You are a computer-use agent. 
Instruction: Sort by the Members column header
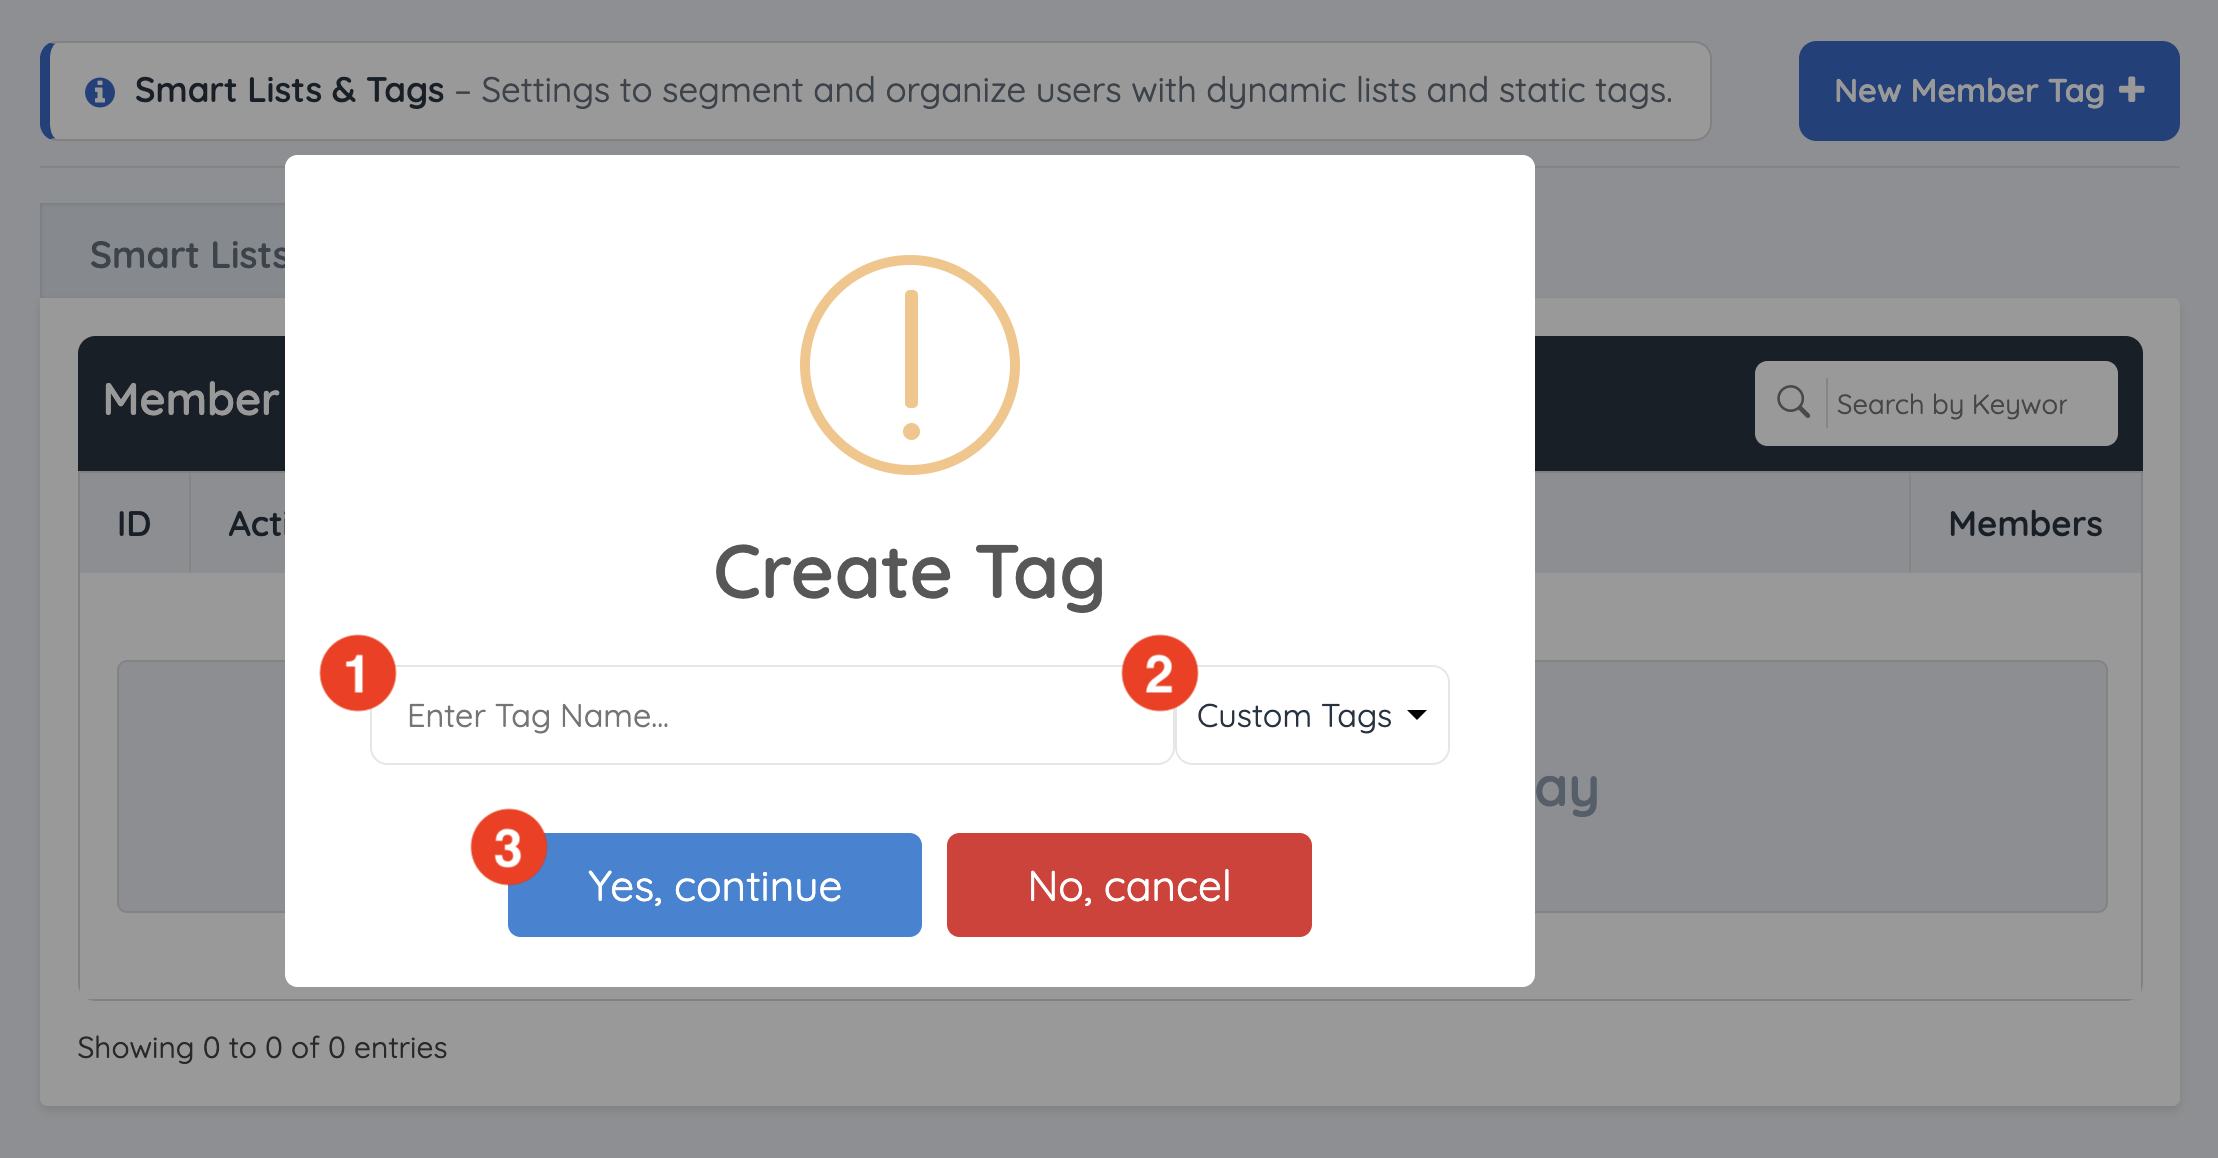click(x=2024, y=523)
